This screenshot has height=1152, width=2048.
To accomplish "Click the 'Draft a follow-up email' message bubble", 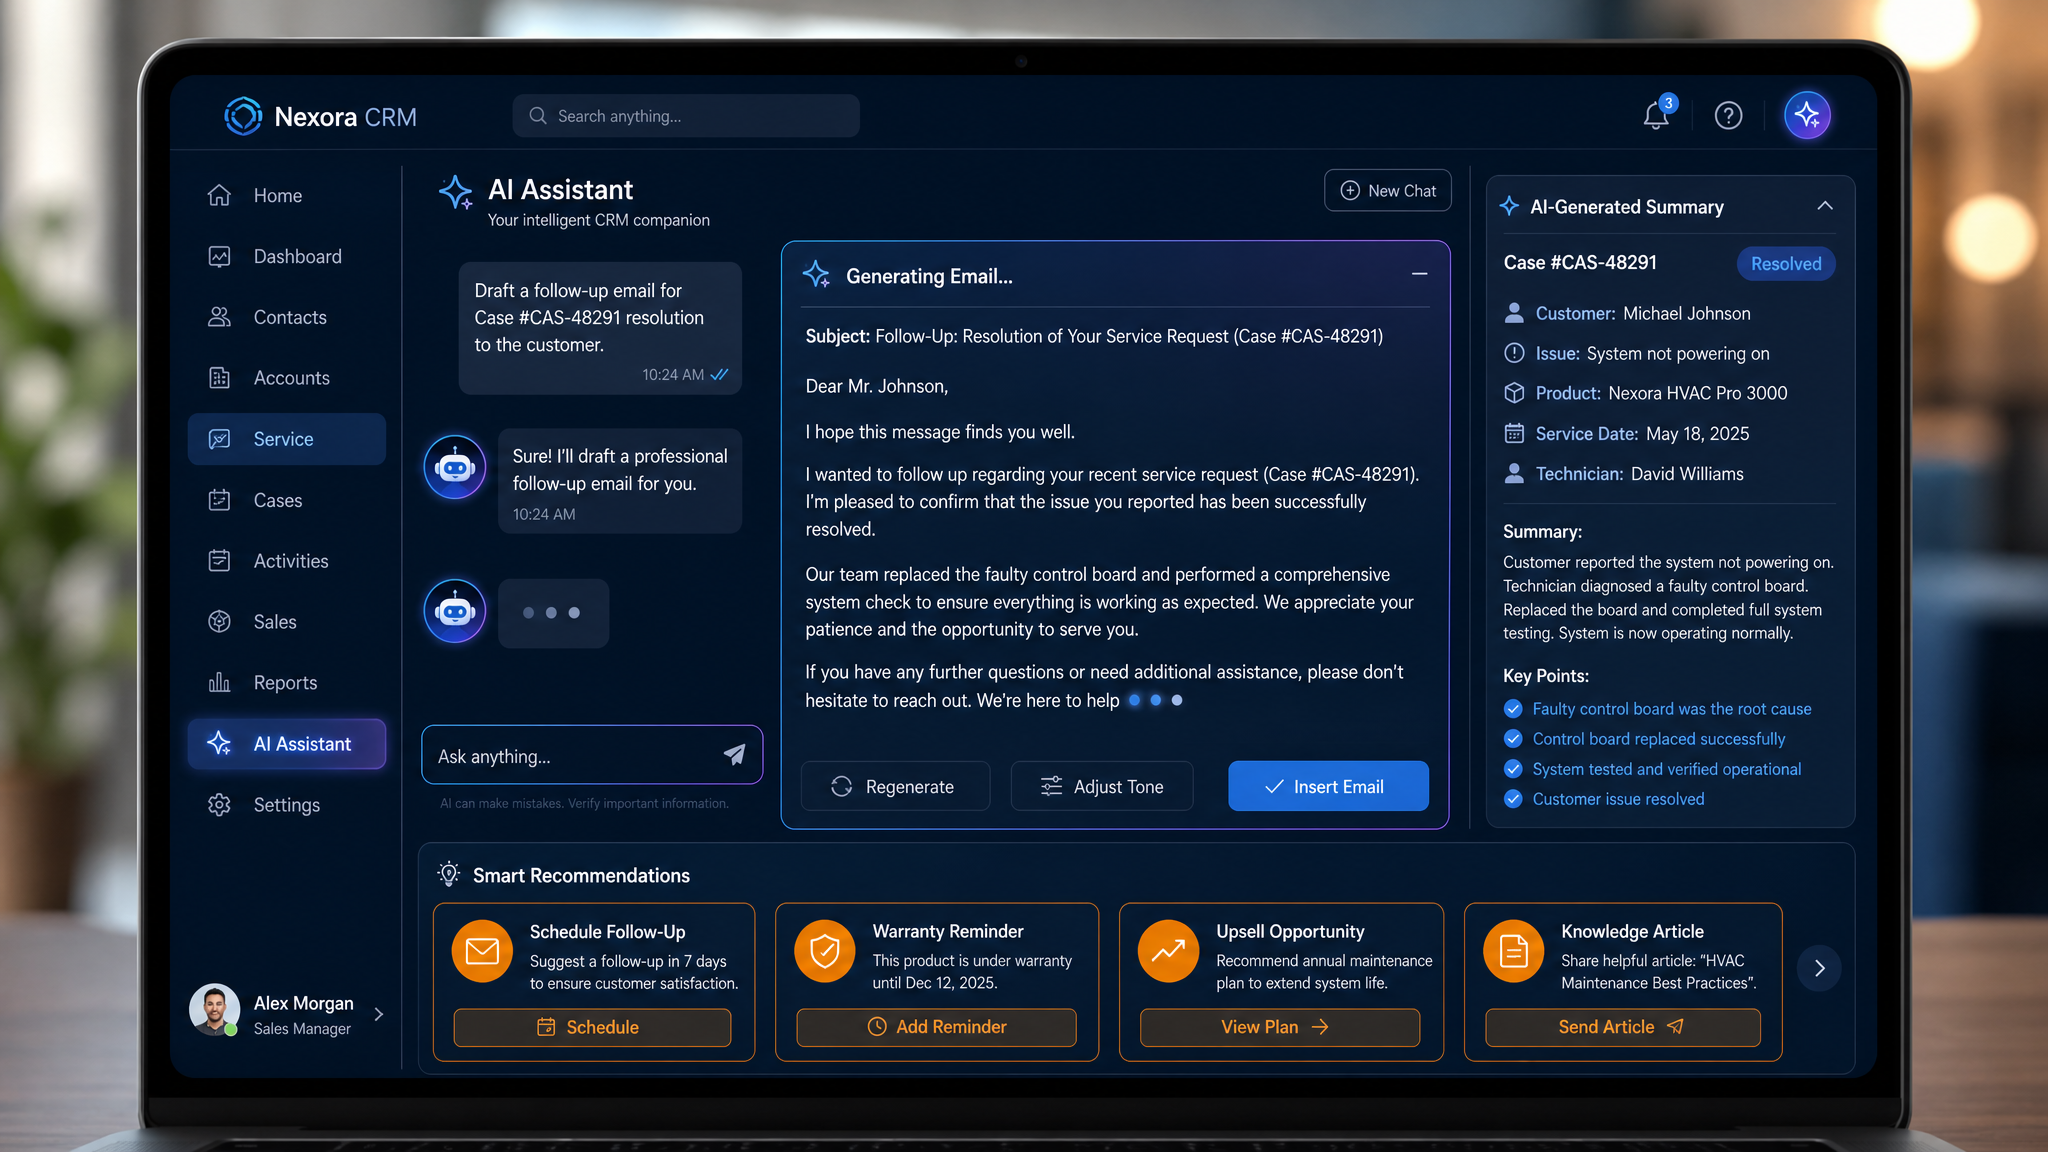I will tap(600, 328).
